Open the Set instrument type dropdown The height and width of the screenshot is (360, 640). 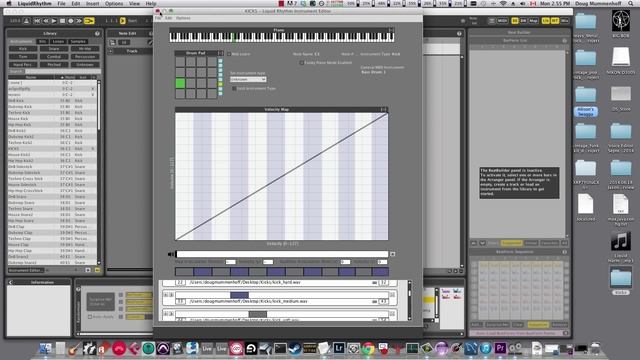pyautogui.click(x=248, y=79)
